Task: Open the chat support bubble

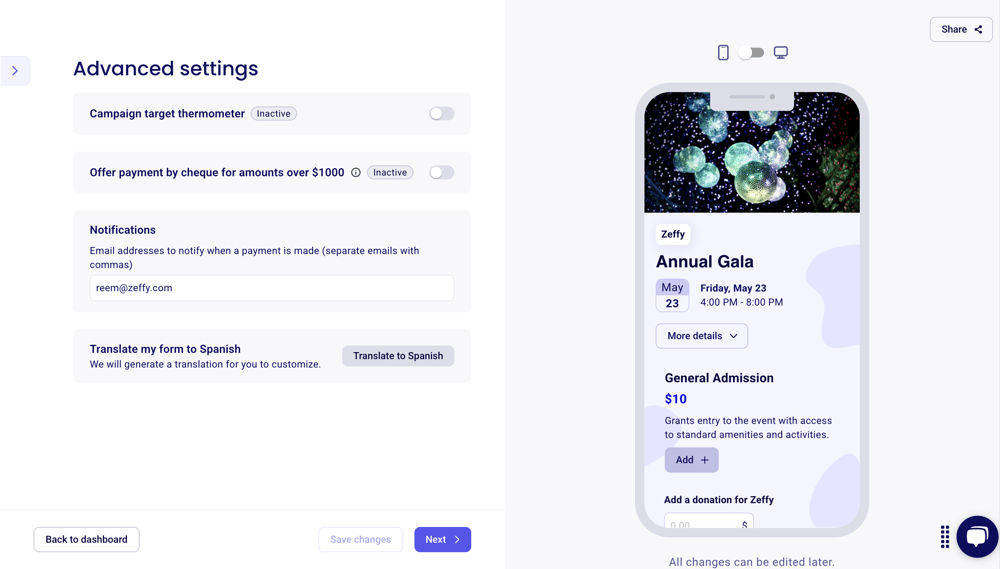Action: point(976,536)
